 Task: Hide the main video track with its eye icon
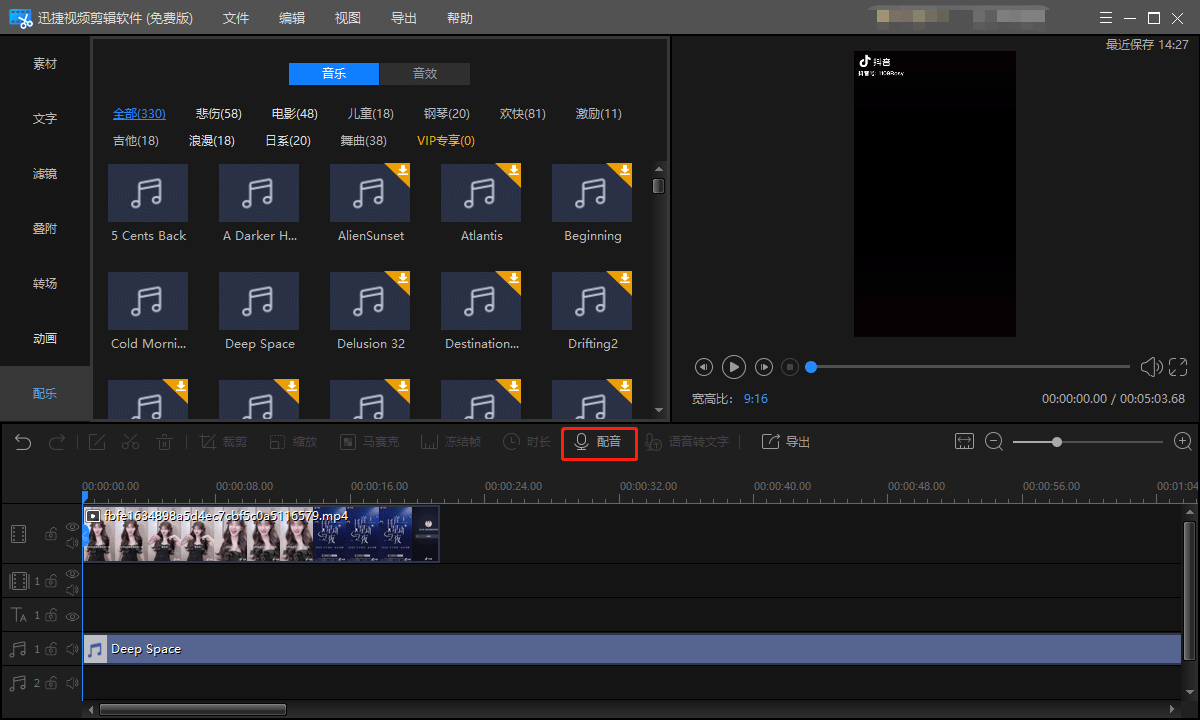[72, 527]
